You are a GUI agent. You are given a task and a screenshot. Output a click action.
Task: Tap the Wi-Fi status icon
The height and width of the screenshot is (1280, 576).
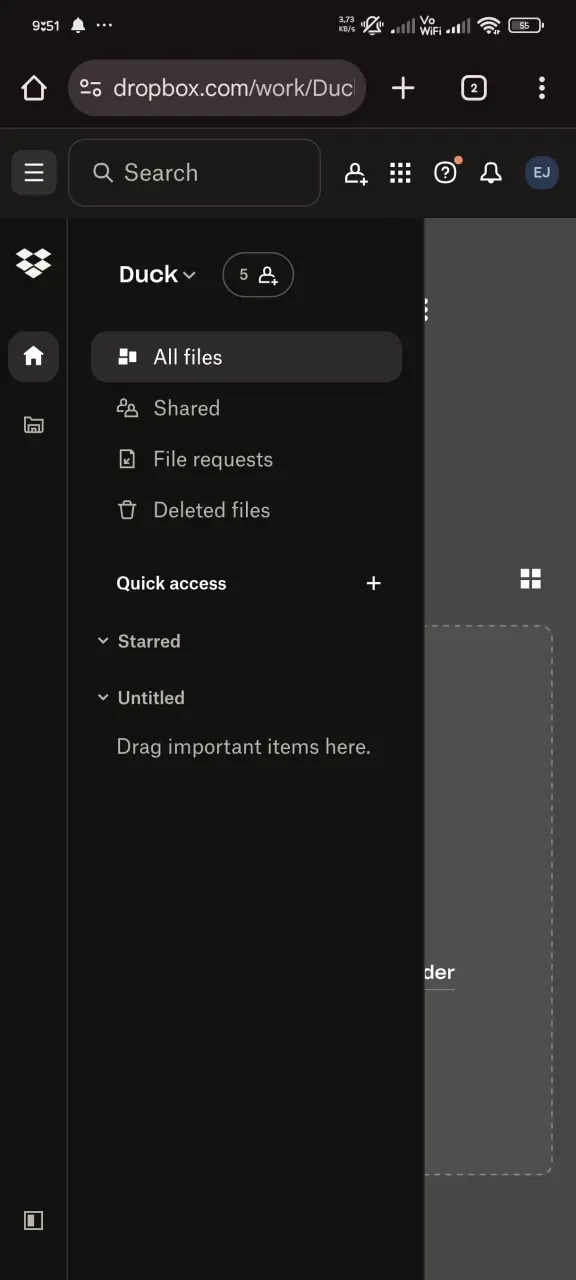click(489, 25)
